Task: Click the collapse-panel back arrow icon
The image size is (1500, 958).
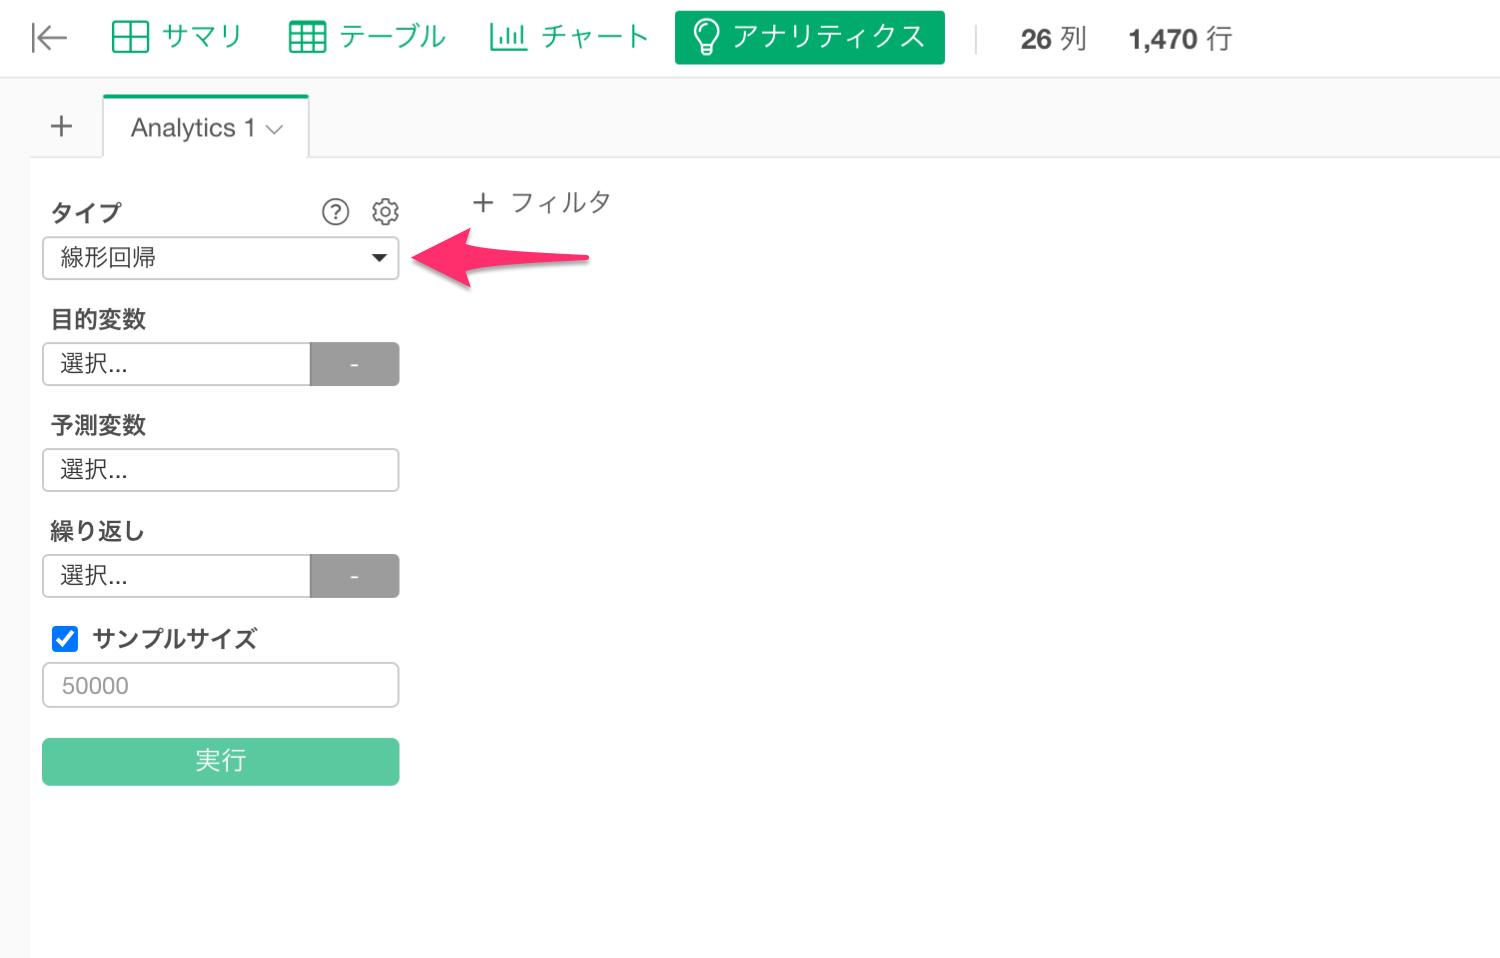Action: 48,38
